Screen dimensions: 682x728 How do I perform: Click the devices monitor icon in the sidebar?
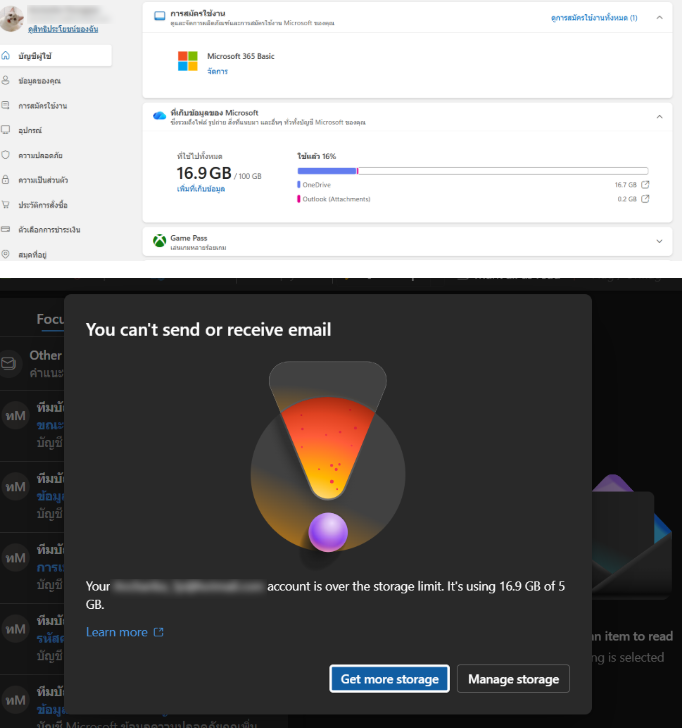tap(6, 130)
